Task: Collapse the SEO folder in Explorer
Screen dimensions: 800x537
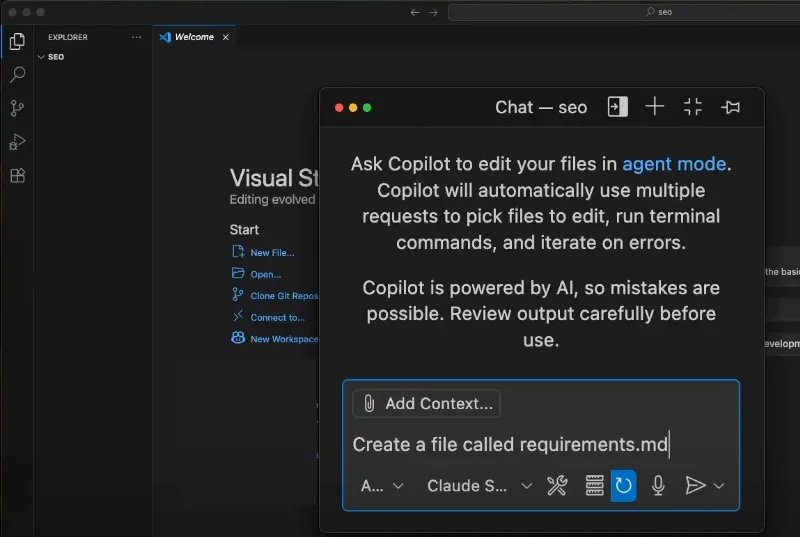Action: point(41,57)
